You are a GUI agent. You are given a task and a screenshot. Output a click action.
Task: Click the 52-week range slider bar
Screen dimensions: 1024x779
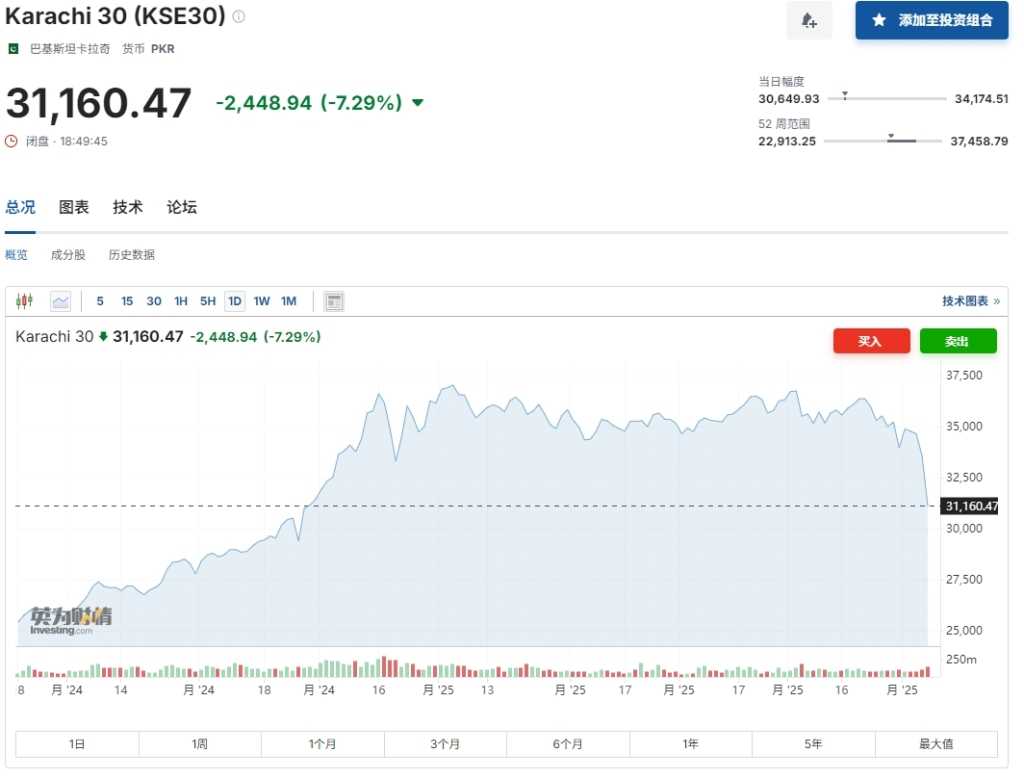tap(882, 141)
